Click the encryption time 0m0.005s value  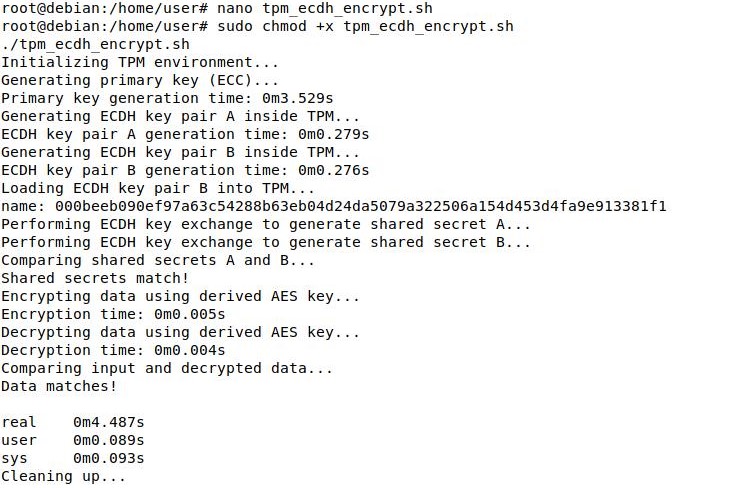pos(189,314)
